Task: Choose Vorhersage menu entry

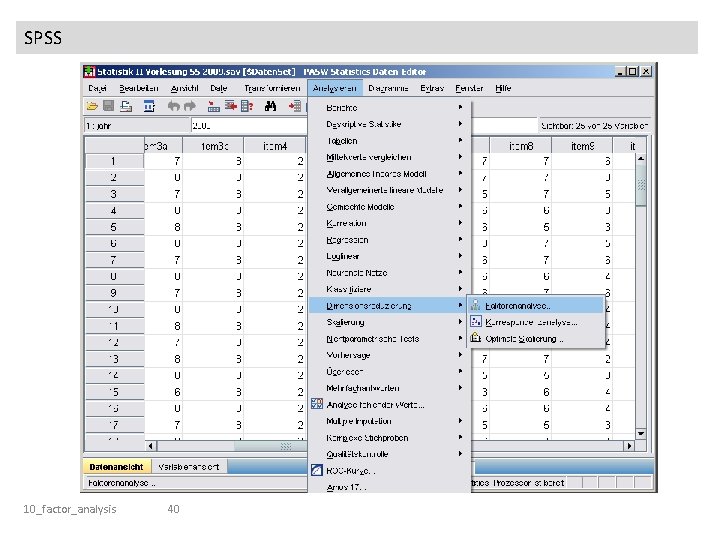Action: pyautogui.click(x=389, y=355)
